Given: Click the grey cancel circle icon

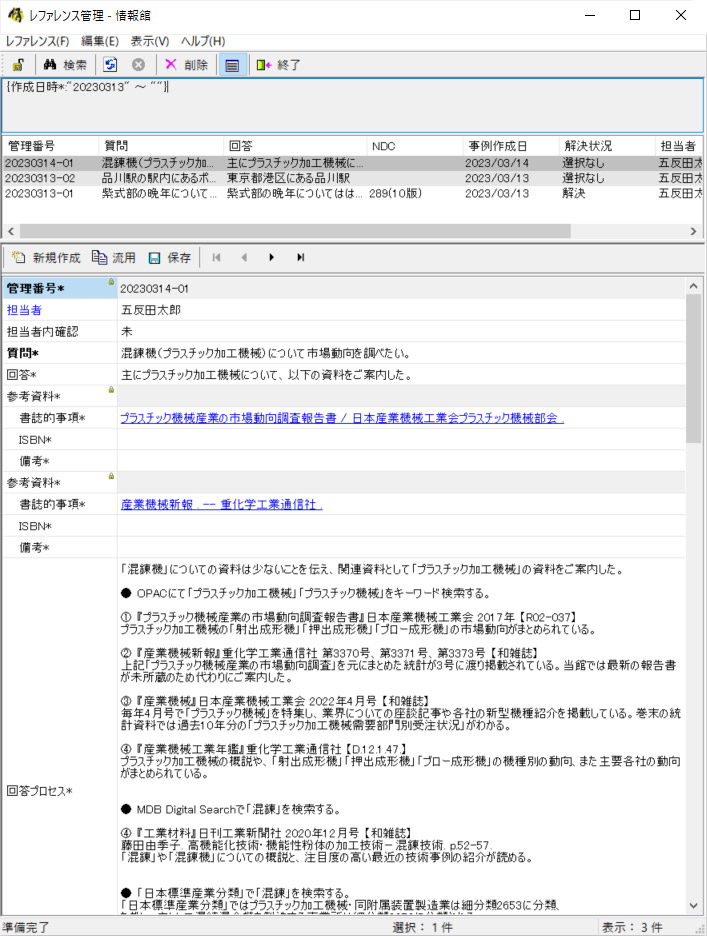Looking at the screenshot, I should coord(138,64).
